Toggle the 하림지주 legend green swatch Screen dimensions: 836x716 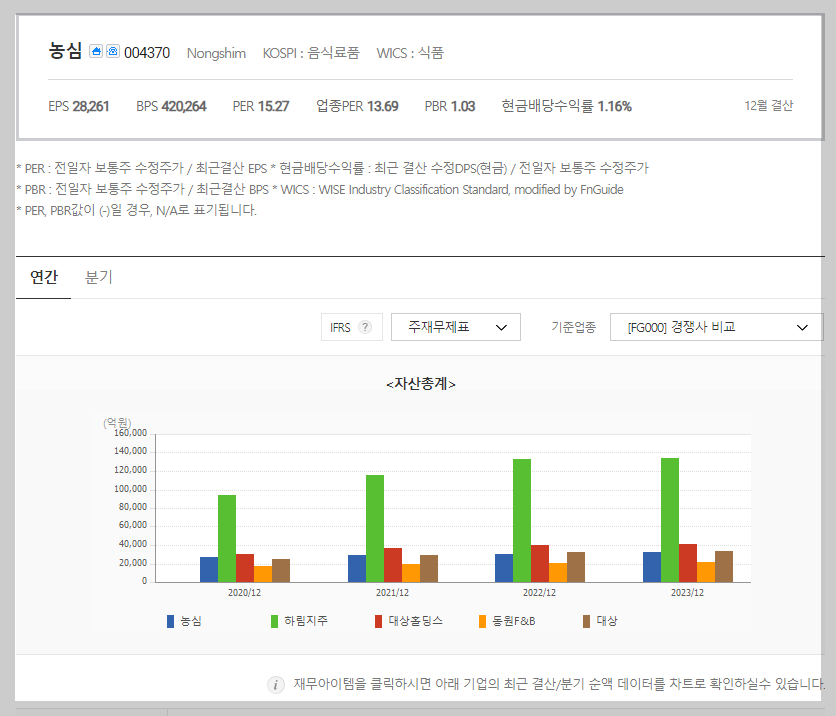point(274,621)
